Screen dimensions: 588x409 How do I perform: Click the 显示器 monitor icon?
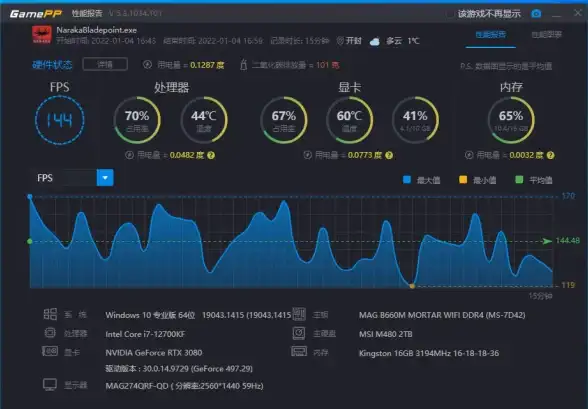coord(50,385)
